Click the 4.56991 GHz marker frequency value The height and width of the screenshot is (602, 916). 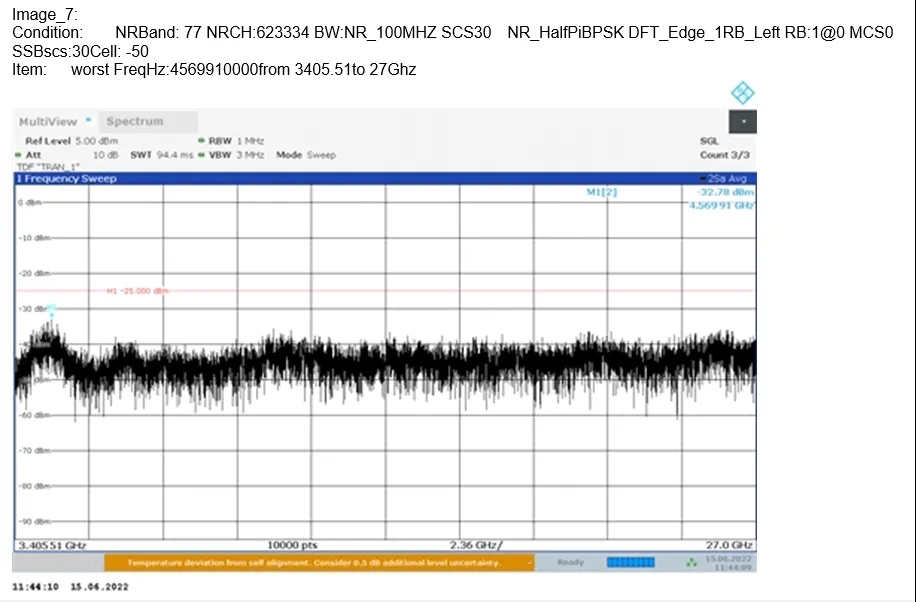pos(721,205)
